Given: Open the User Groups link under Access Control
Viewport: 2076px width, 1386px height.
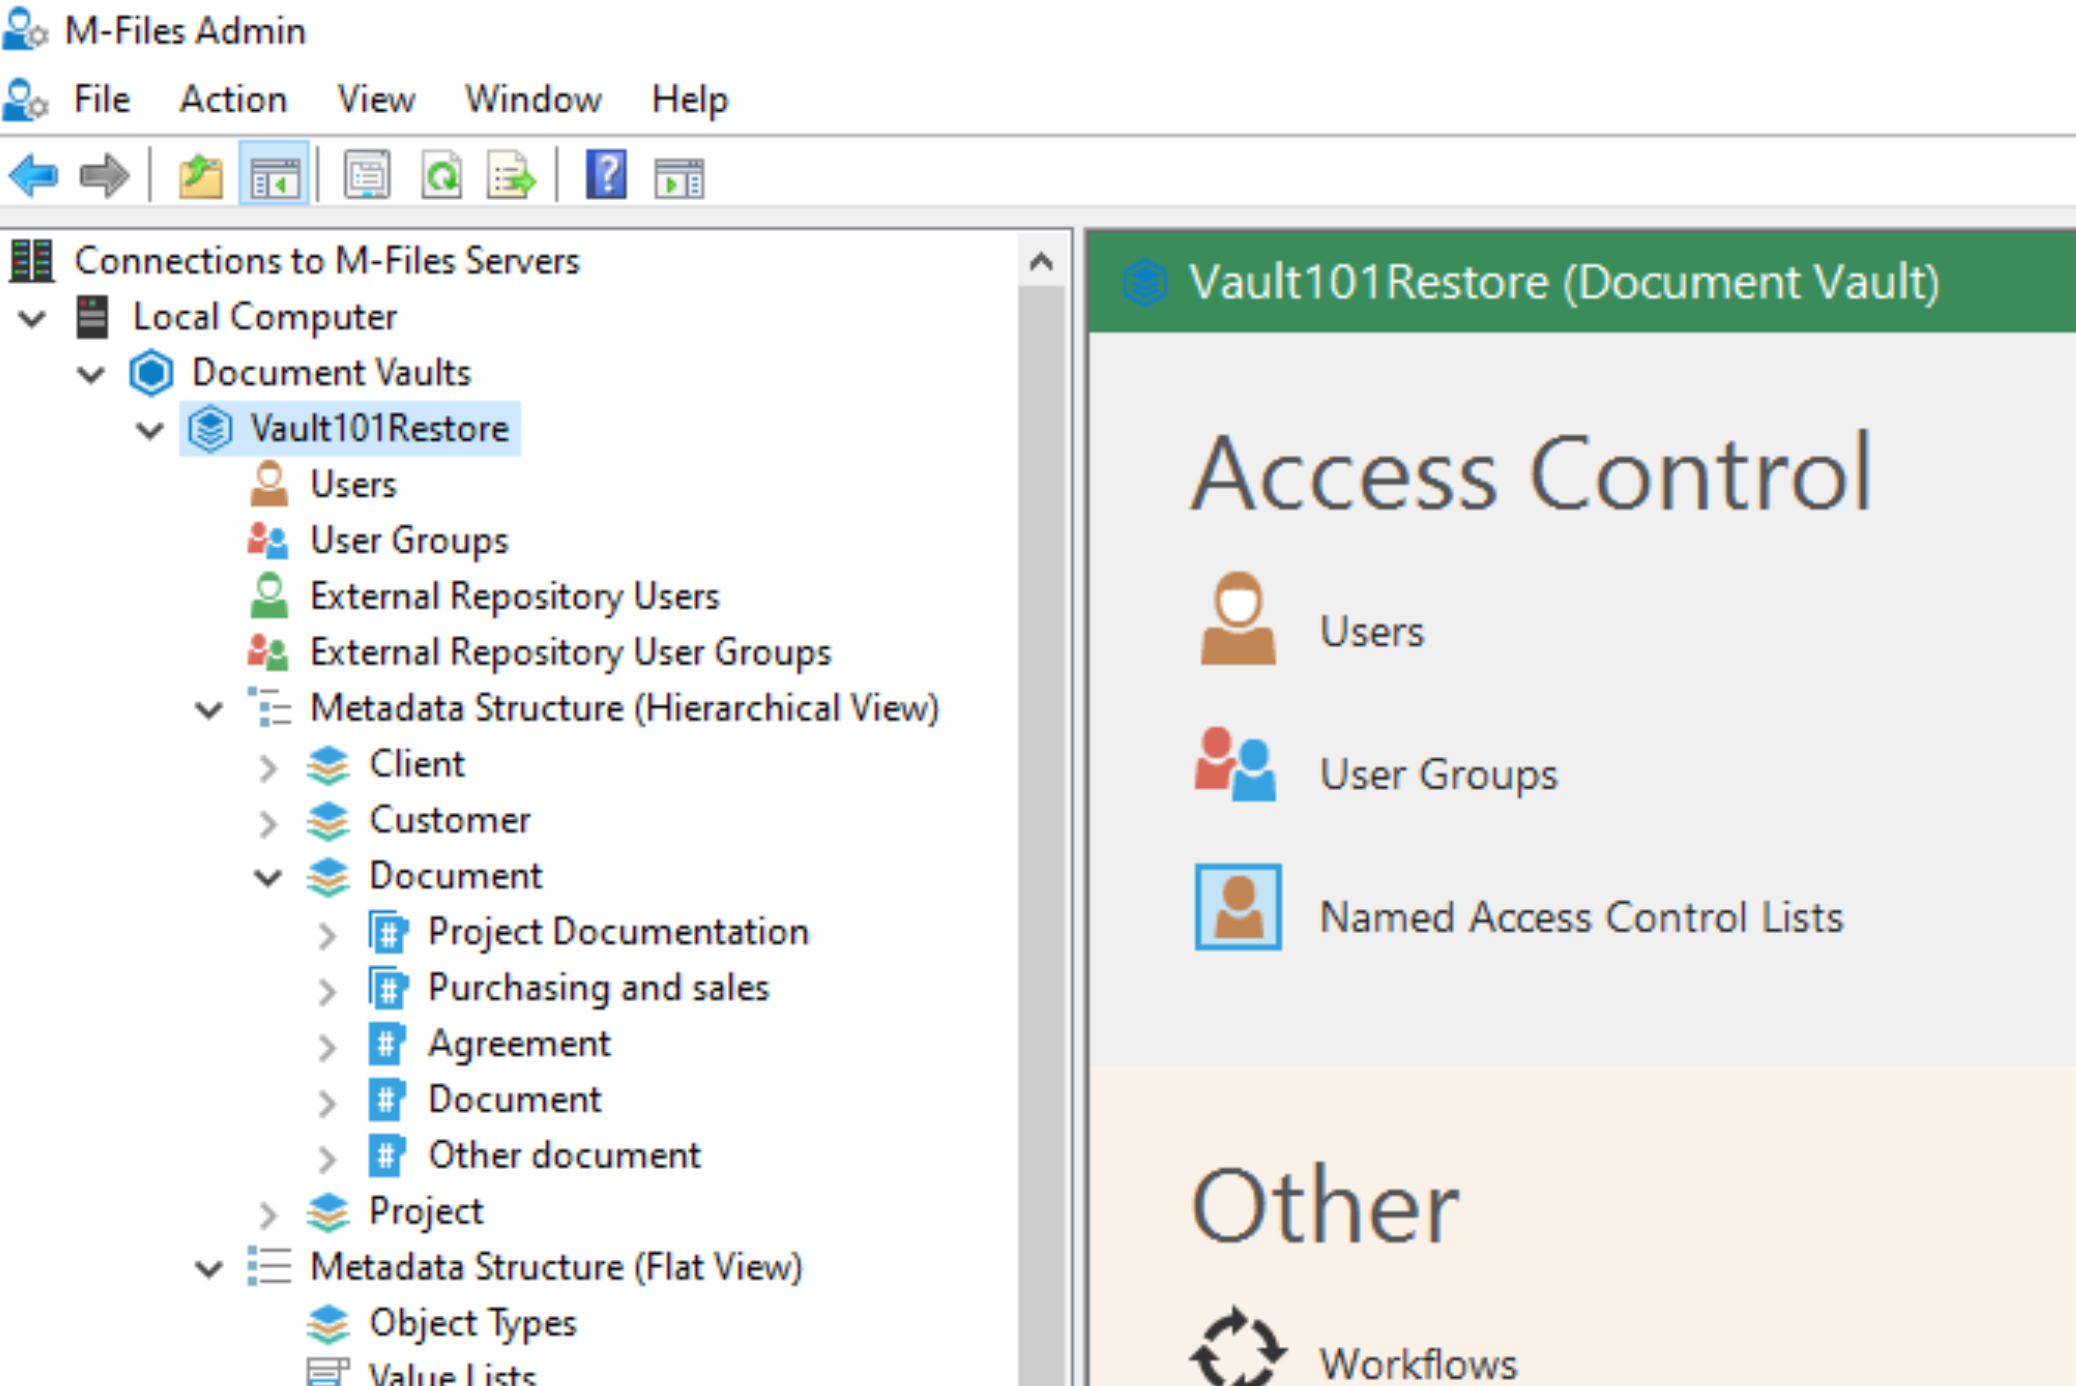Looking at the screenshot, I should (1438, 774).
